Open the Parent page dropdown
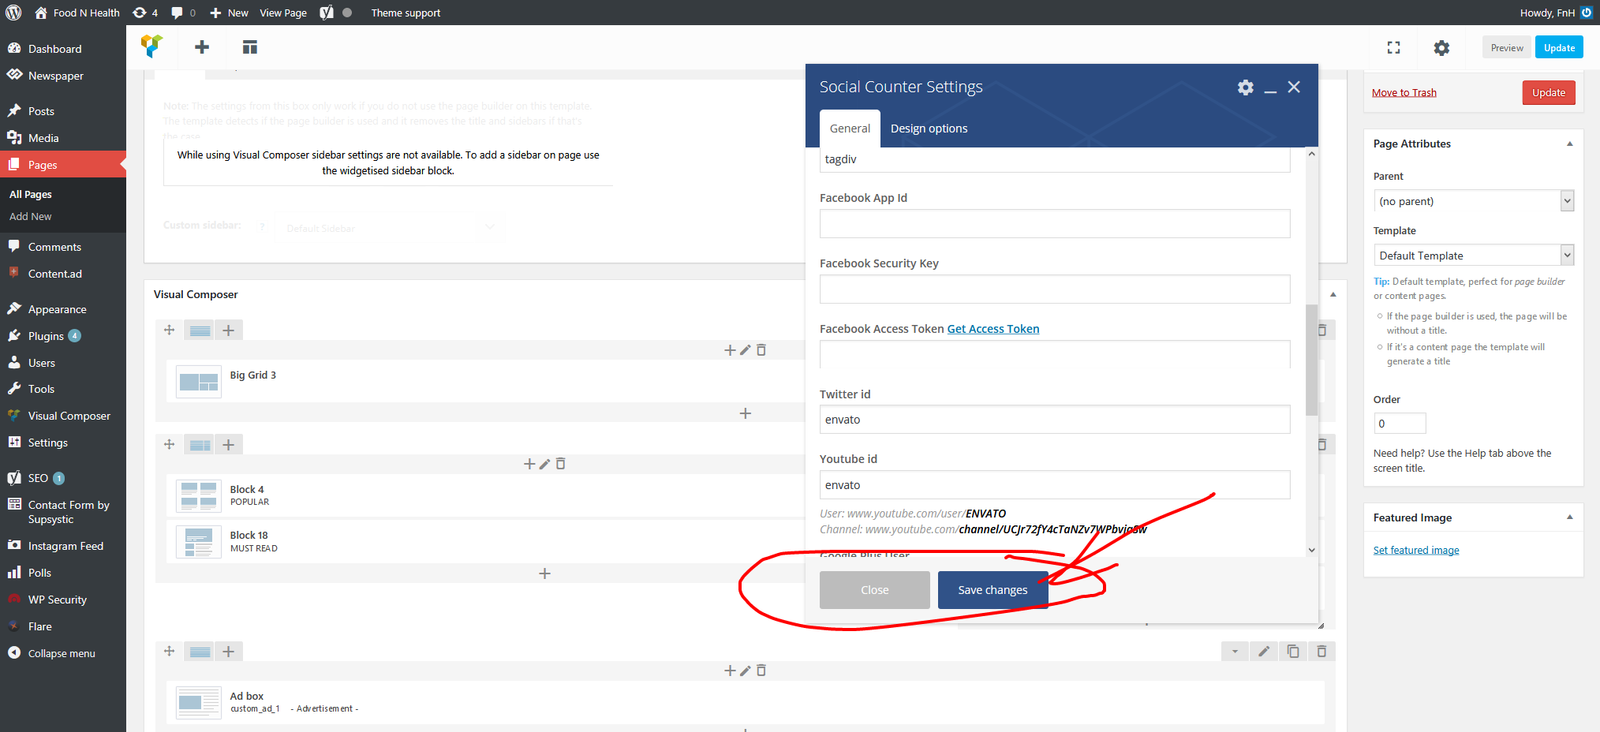Screen dimensions: 1600x732 (1473, 201)
